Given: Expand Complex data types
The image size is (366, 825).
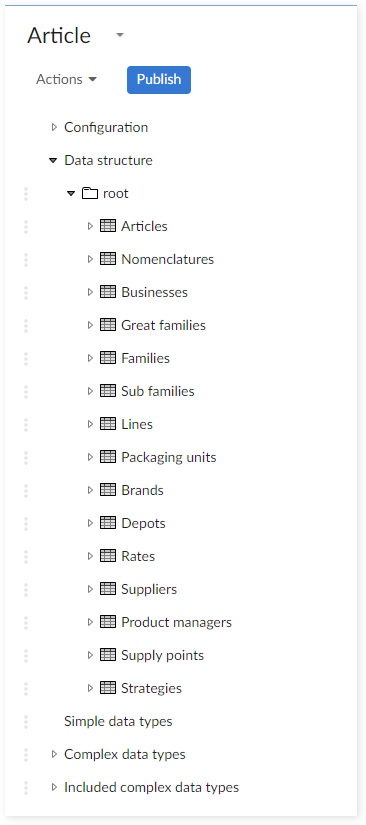Looking at the screenshot, I should coord(53,754).
